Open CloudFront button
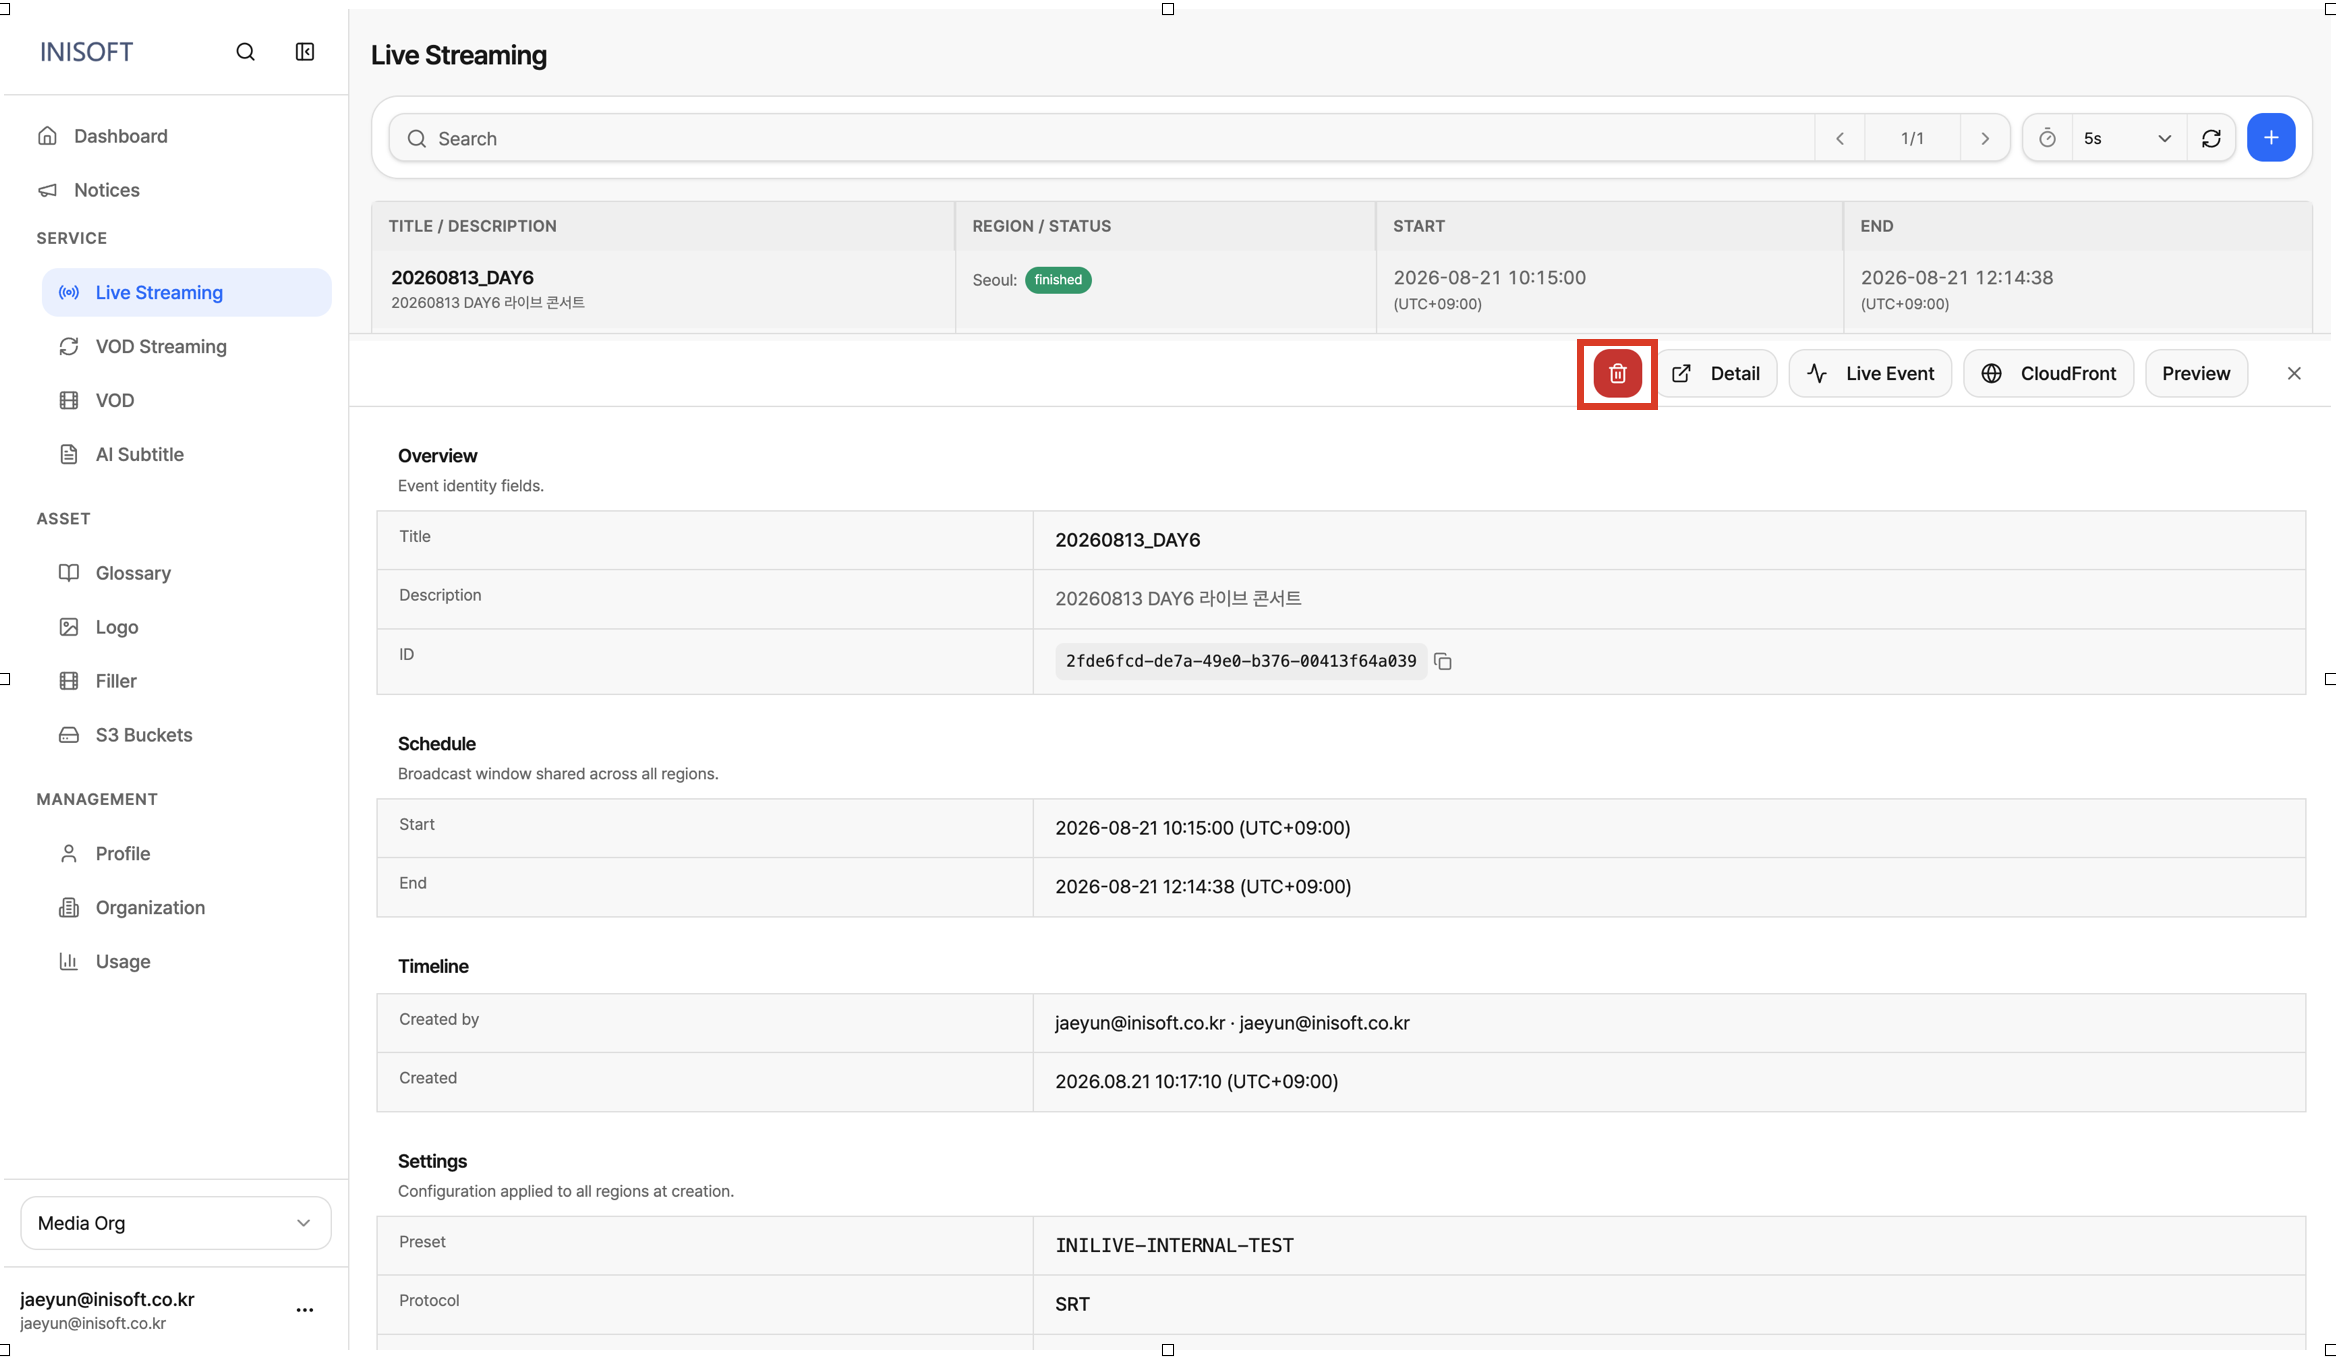2336x1358 pixels. (2048, 373)
